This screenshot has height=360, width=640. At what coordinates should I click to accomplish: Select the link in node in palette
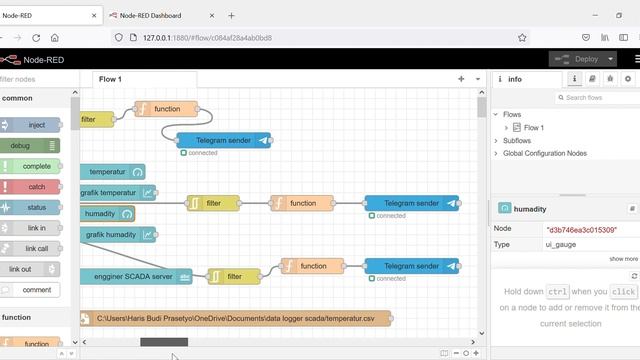(31, 228)
